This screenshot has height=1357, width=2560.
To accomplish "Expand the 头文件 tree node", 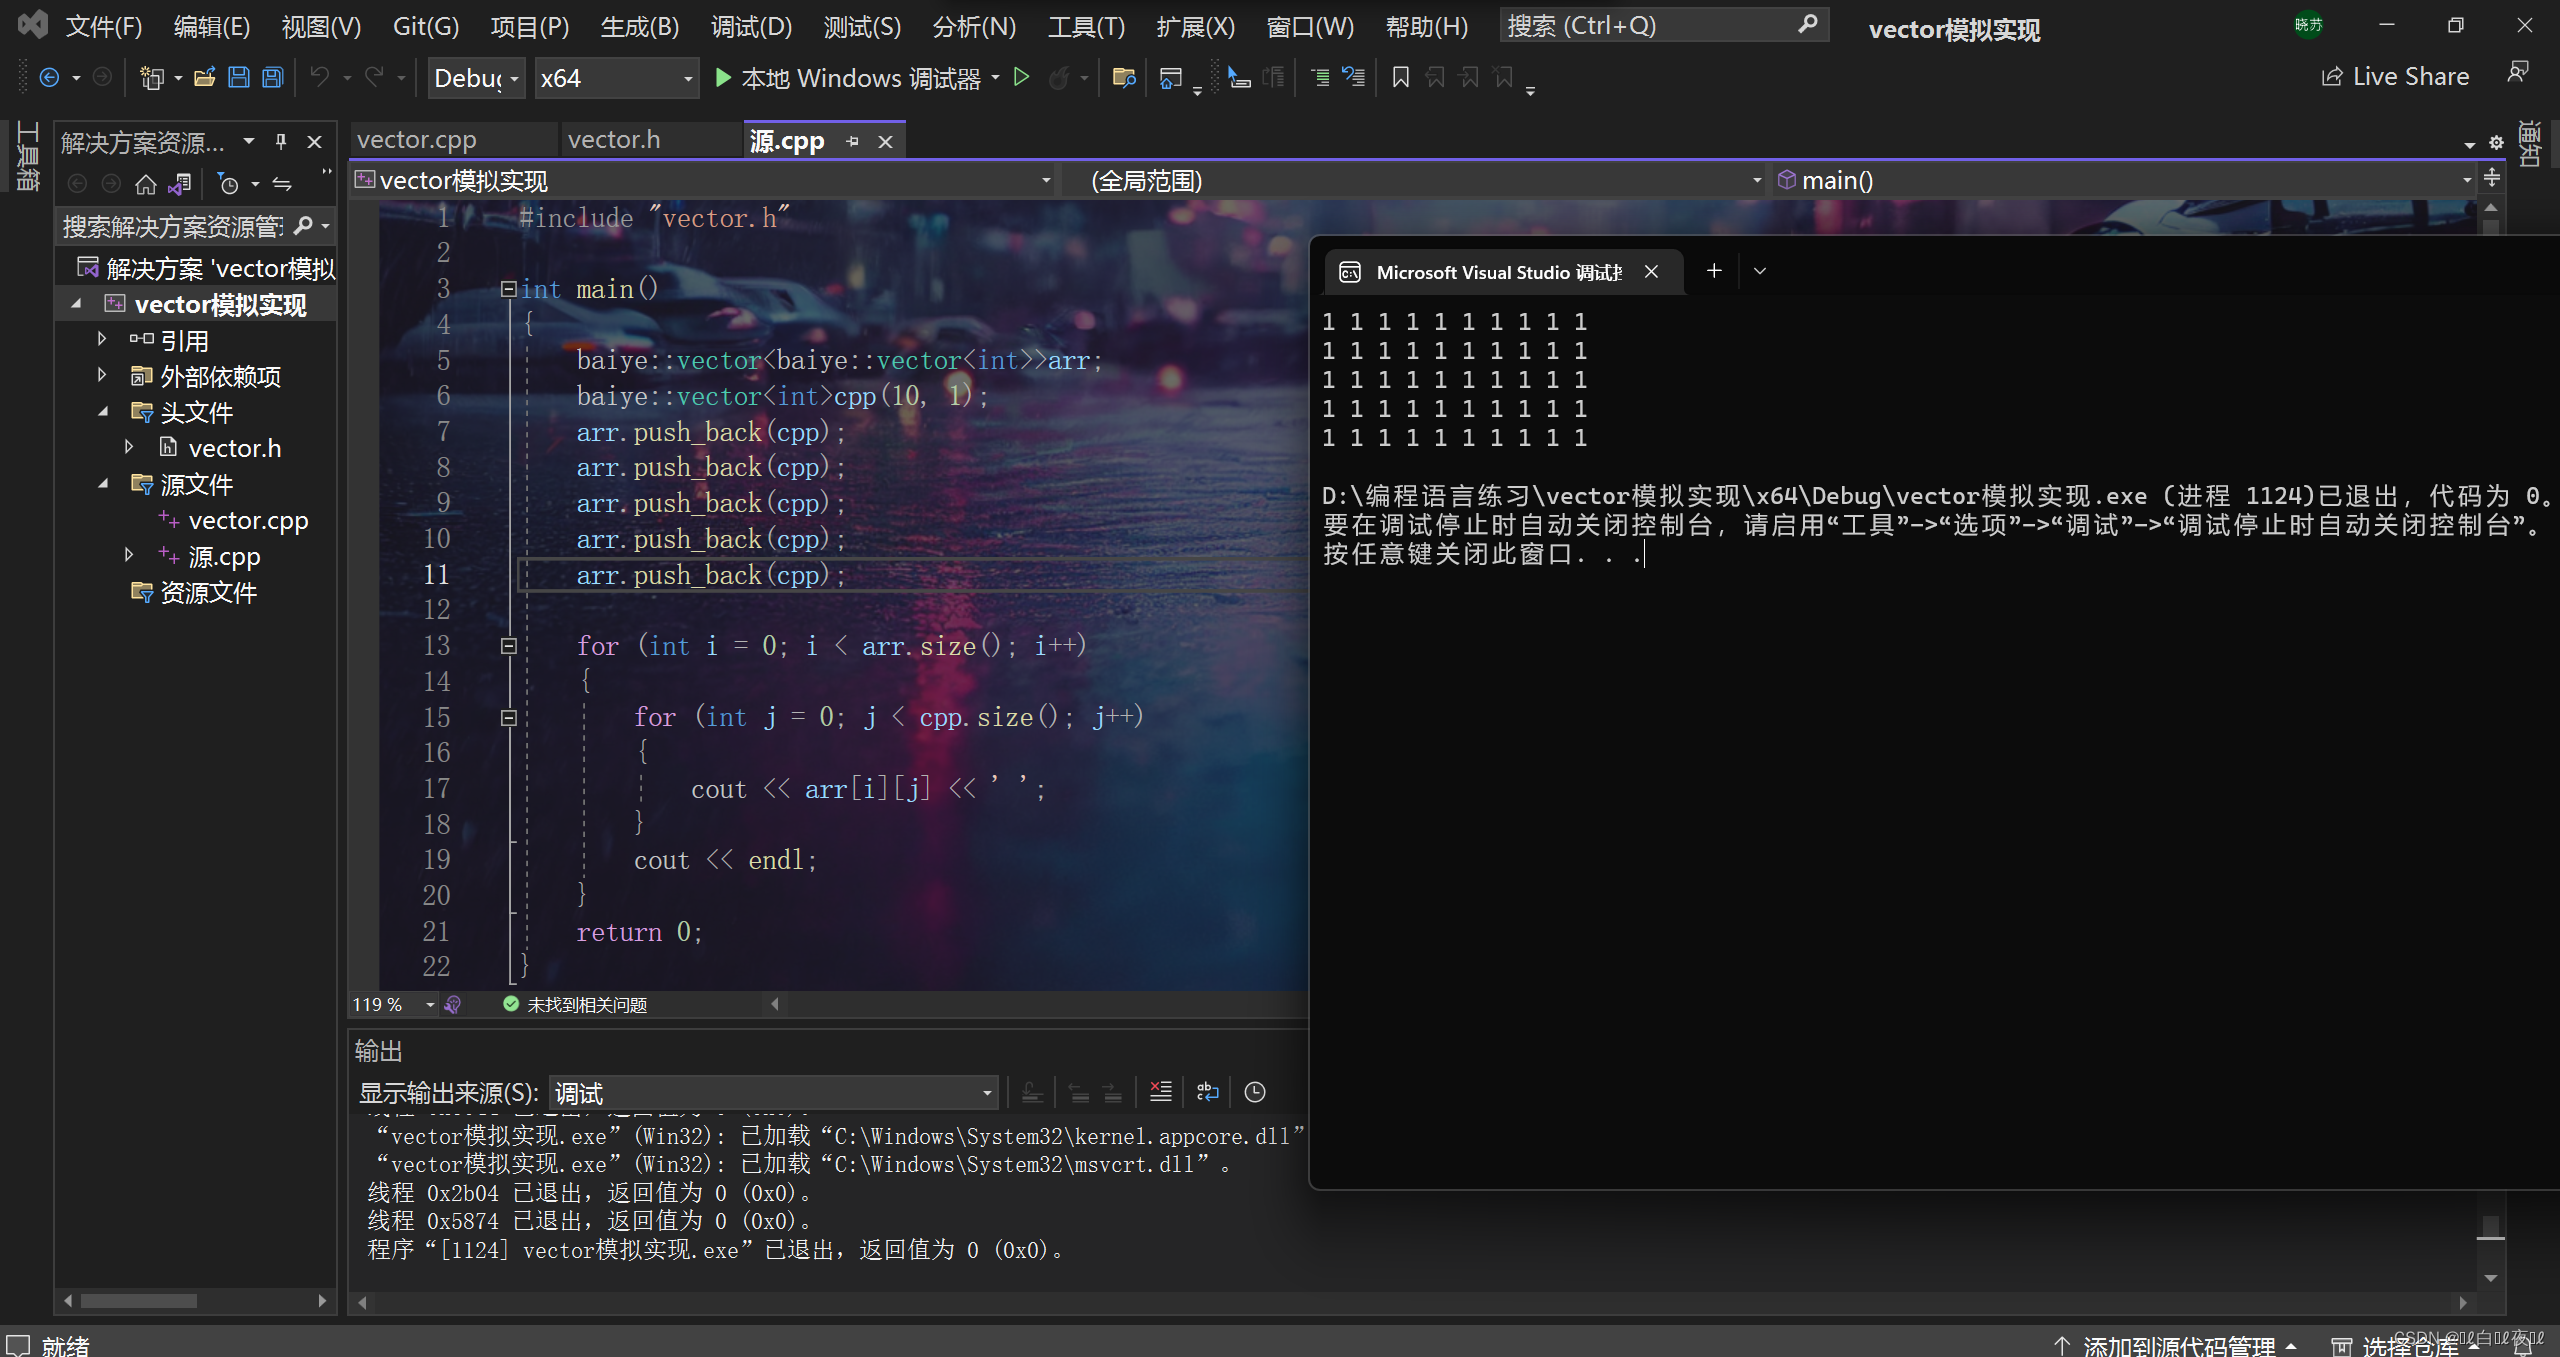I will (107, 412).
